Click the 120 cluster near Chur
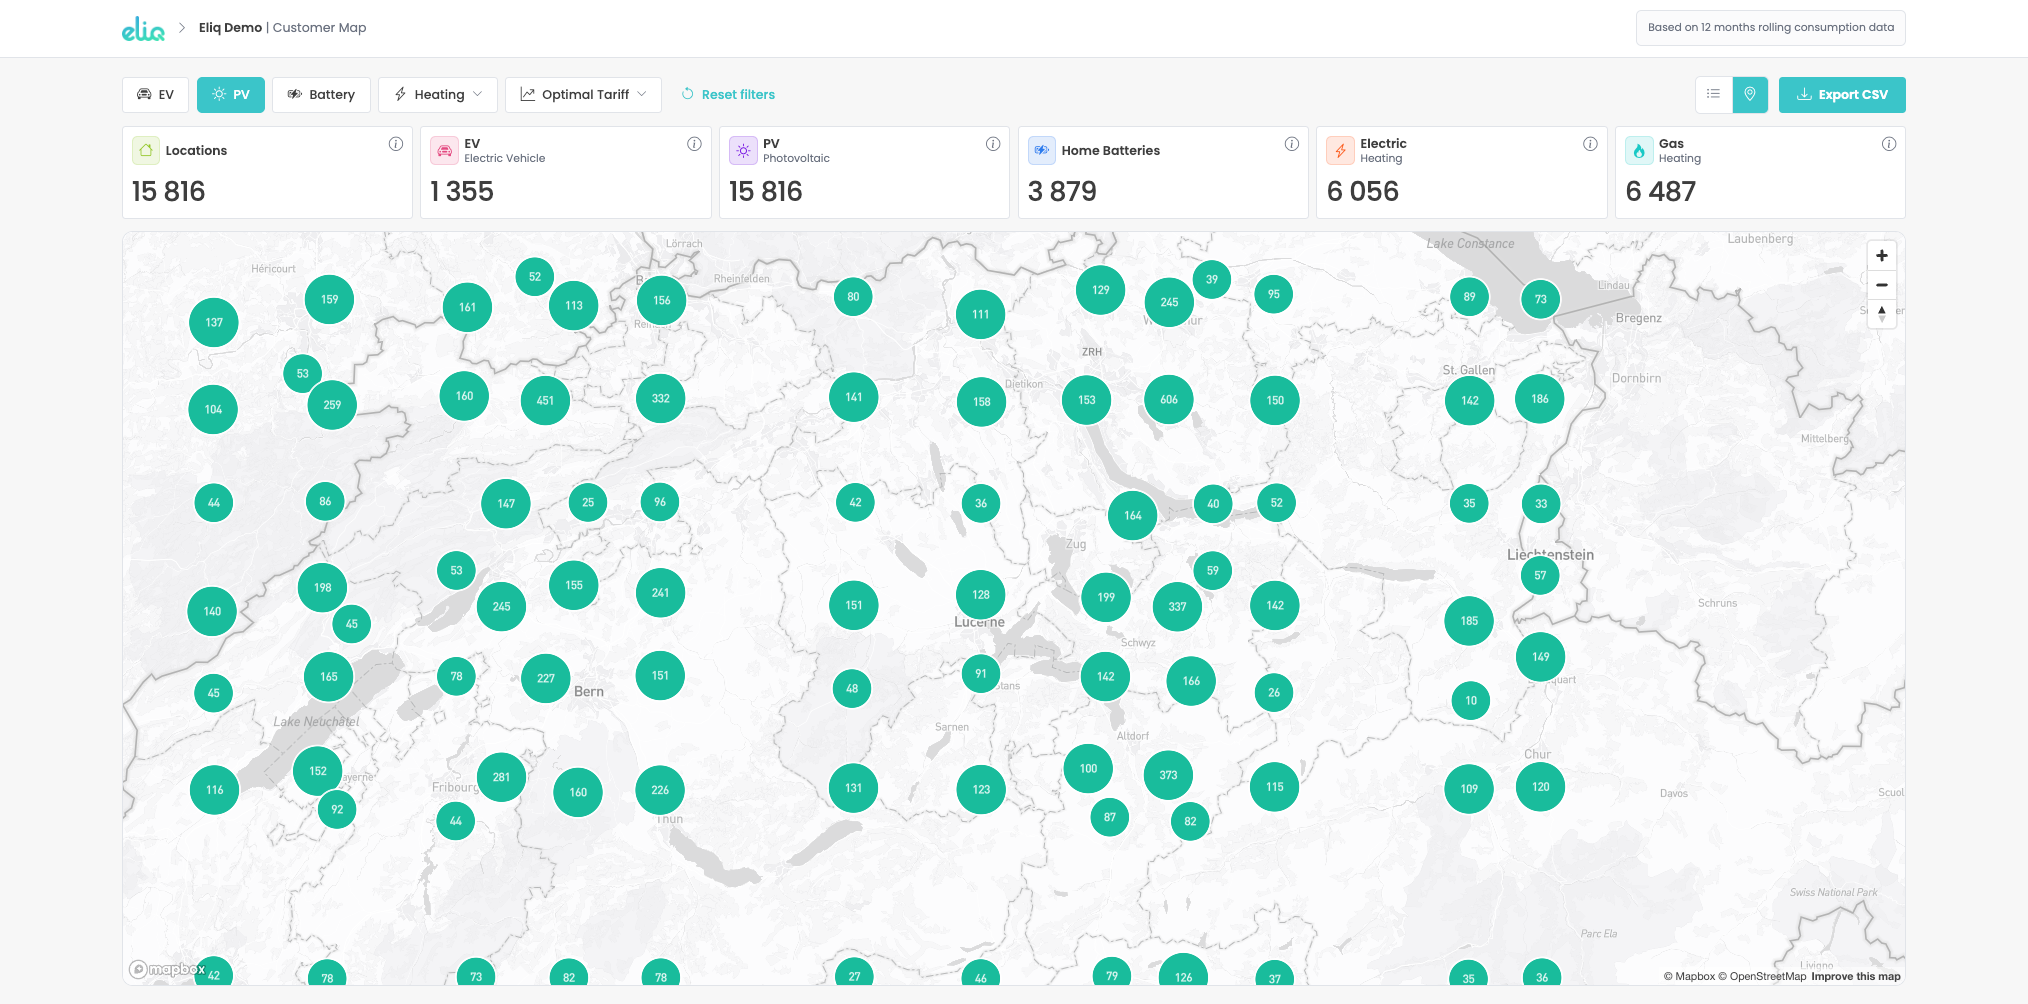2028x1004 pixels. [x=1541, y=787]
